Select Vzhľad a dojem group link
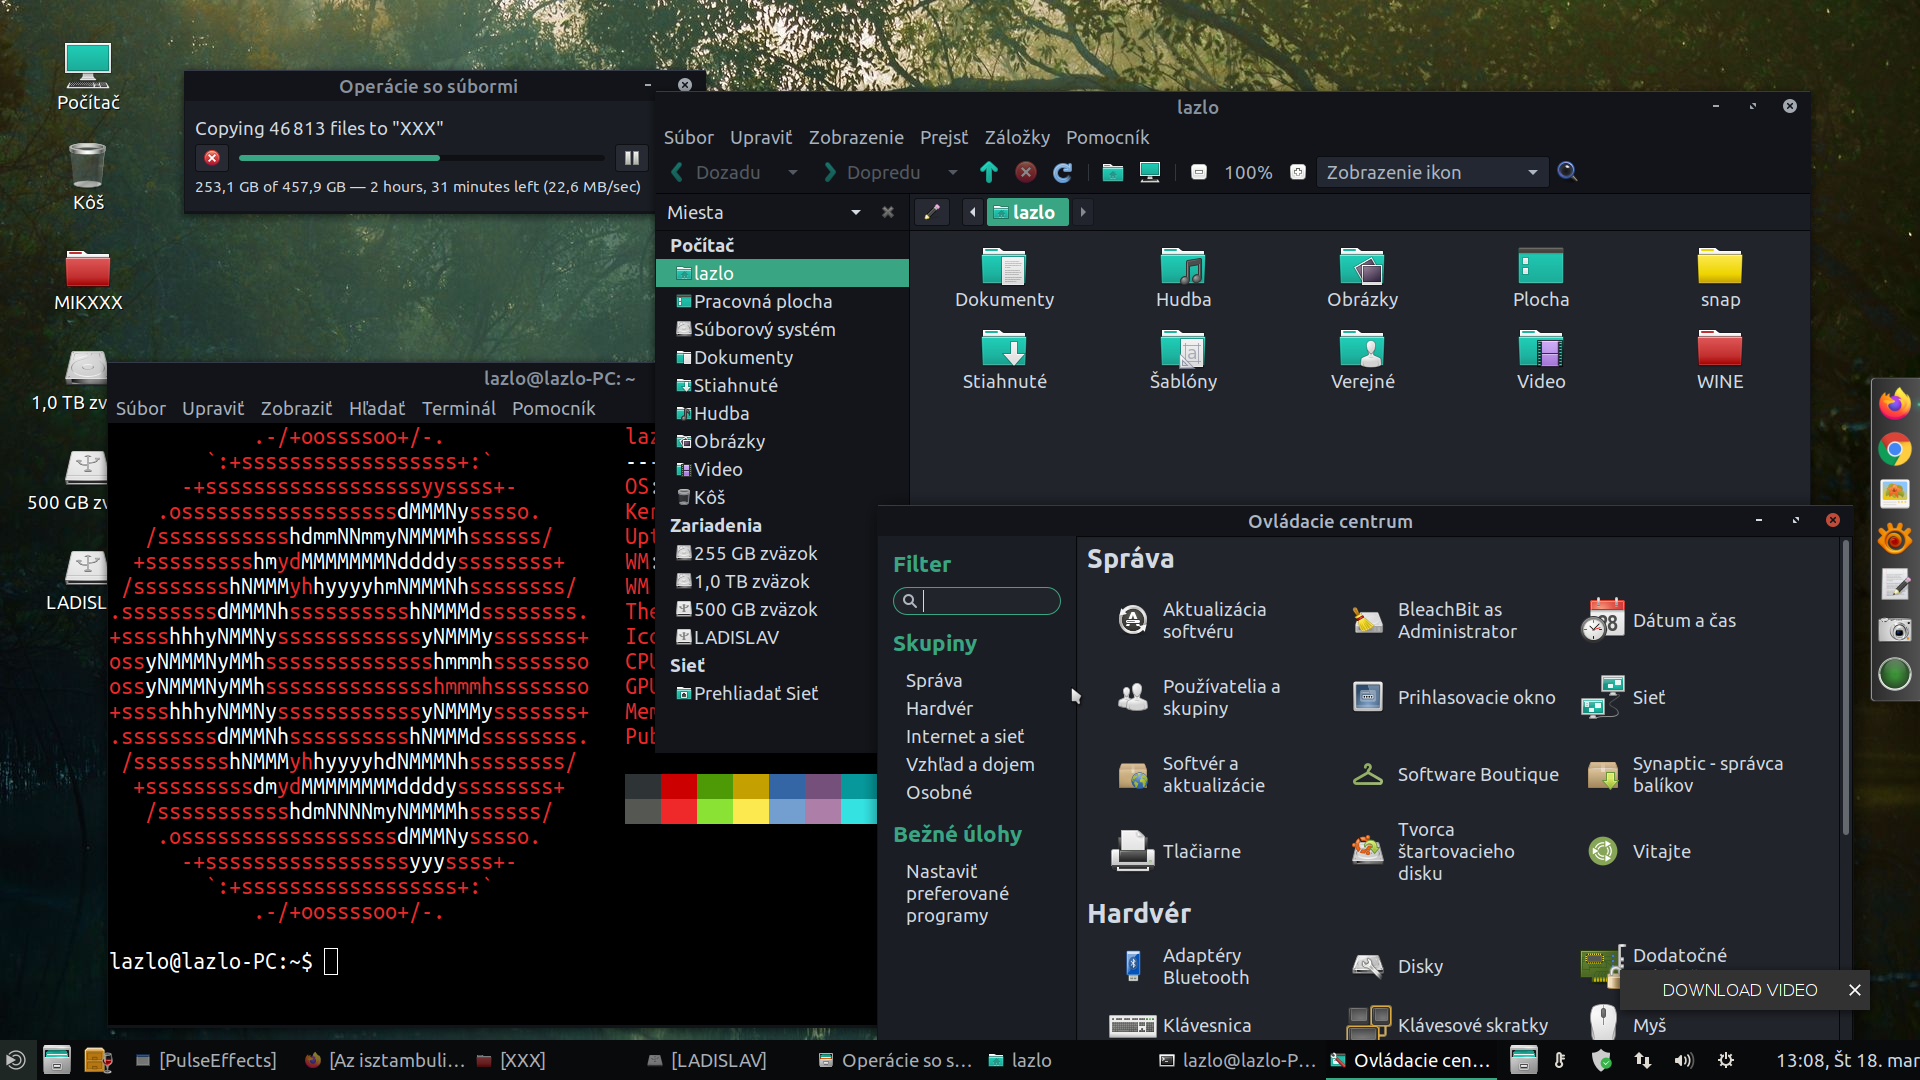The width and height of the screenshot is (1920, 1080). [x=969, y=764]
